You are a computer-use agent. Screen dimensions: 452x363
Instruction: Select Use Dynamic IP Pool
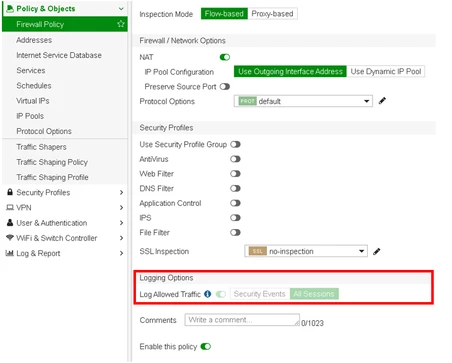click(x=386, y=71)
